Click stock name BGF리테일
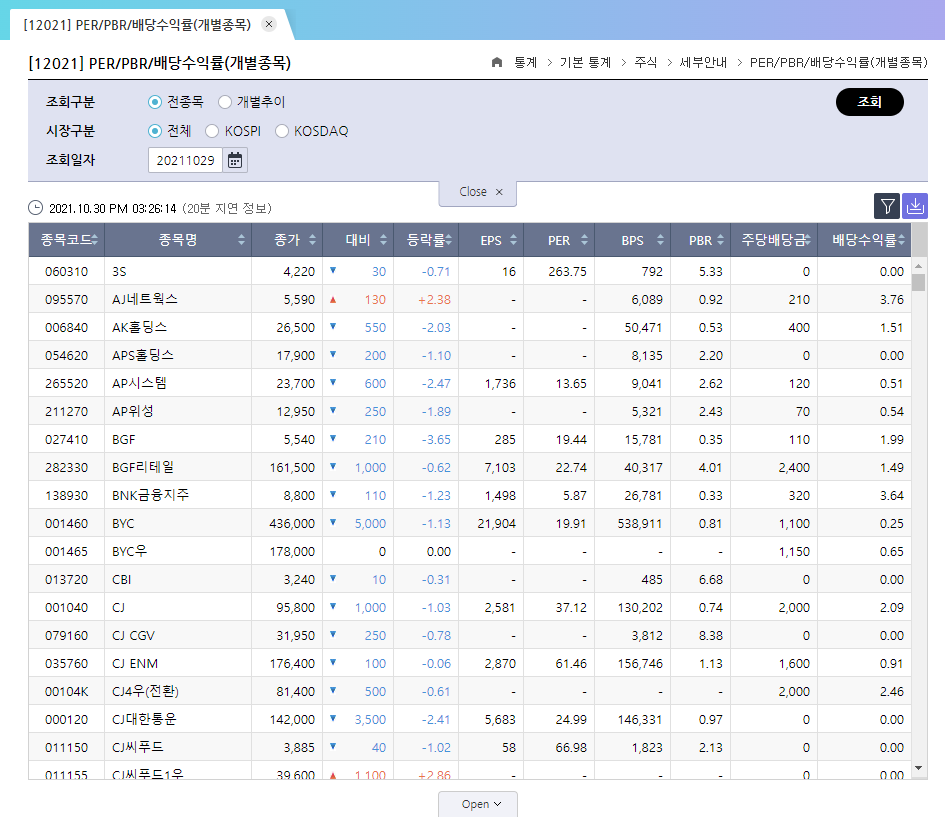 [143, 468]
